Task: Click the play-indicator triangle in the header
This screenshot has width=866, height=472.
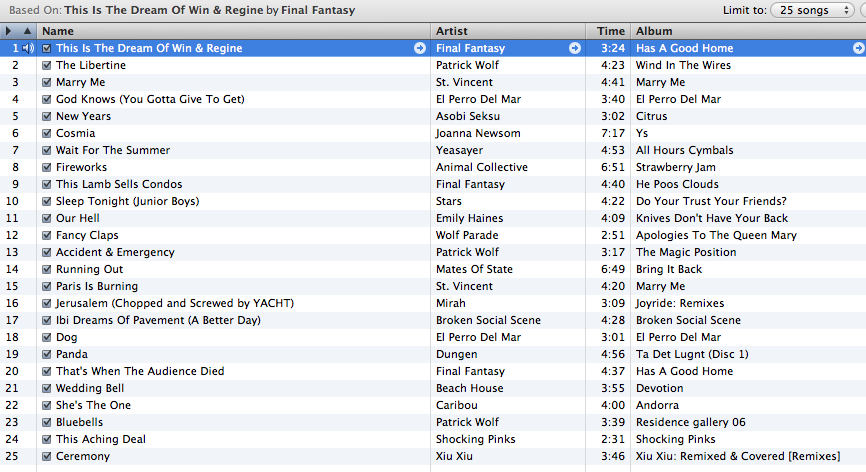Action: pyautogui.click(x=8, y=31)
